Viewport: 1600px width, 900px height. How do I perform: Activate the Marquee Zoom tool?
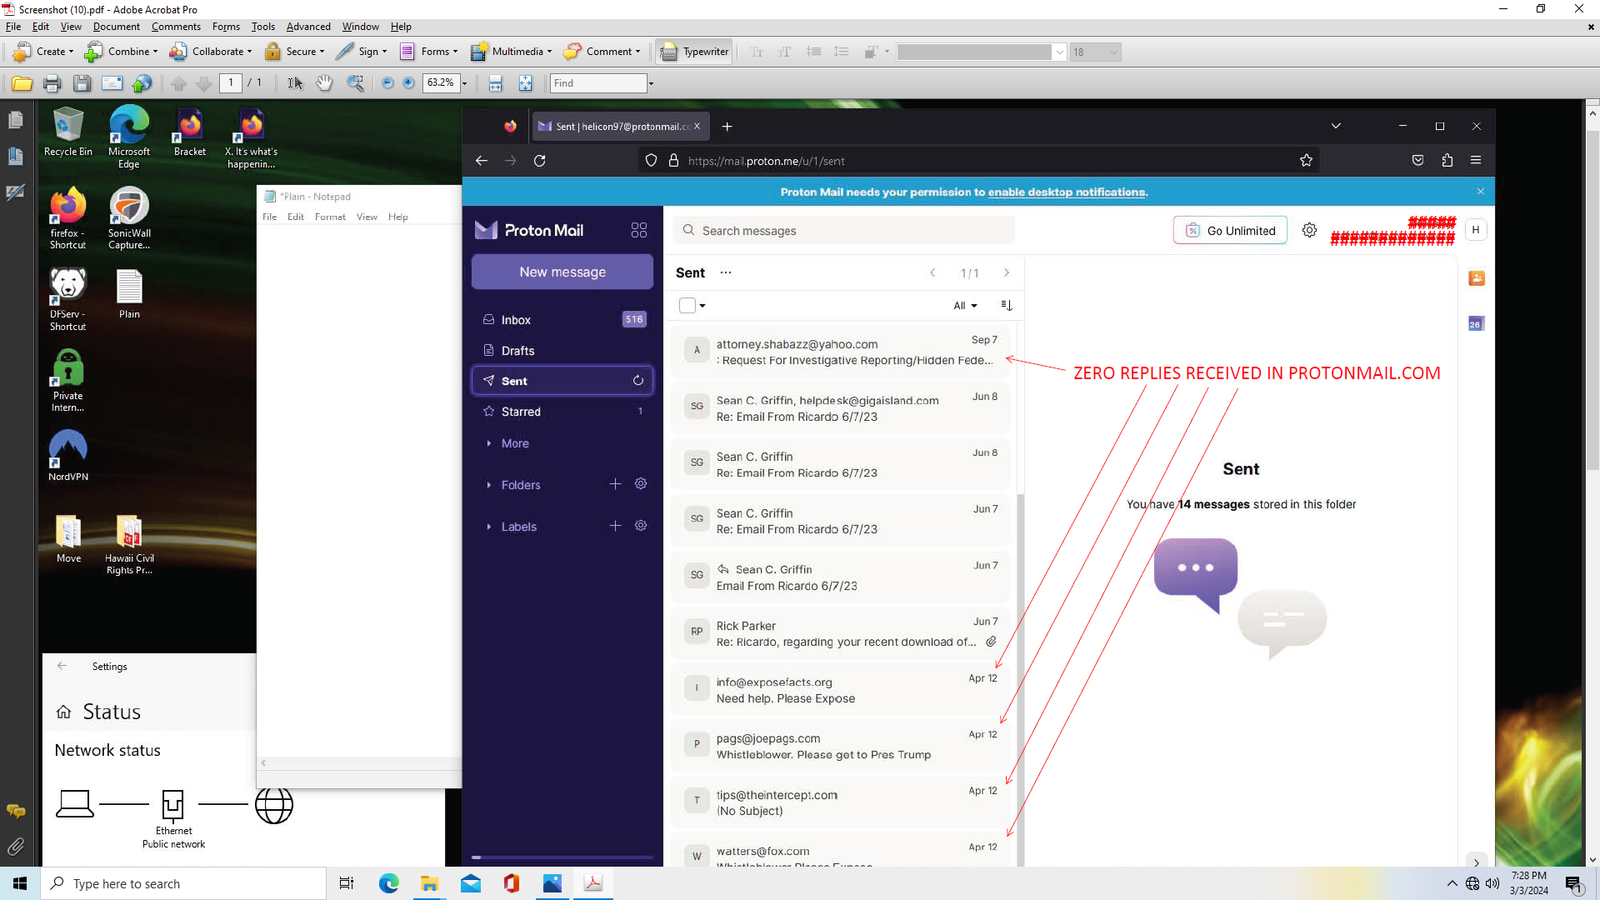point(355,84)
